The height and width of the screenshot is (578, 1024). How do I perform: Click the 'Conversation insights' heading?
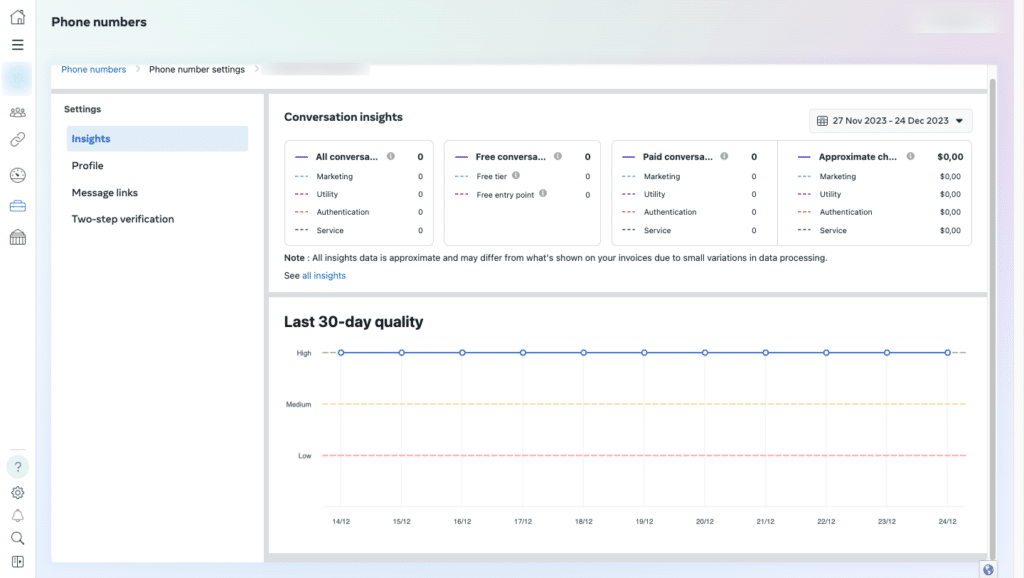pos(344,117)
